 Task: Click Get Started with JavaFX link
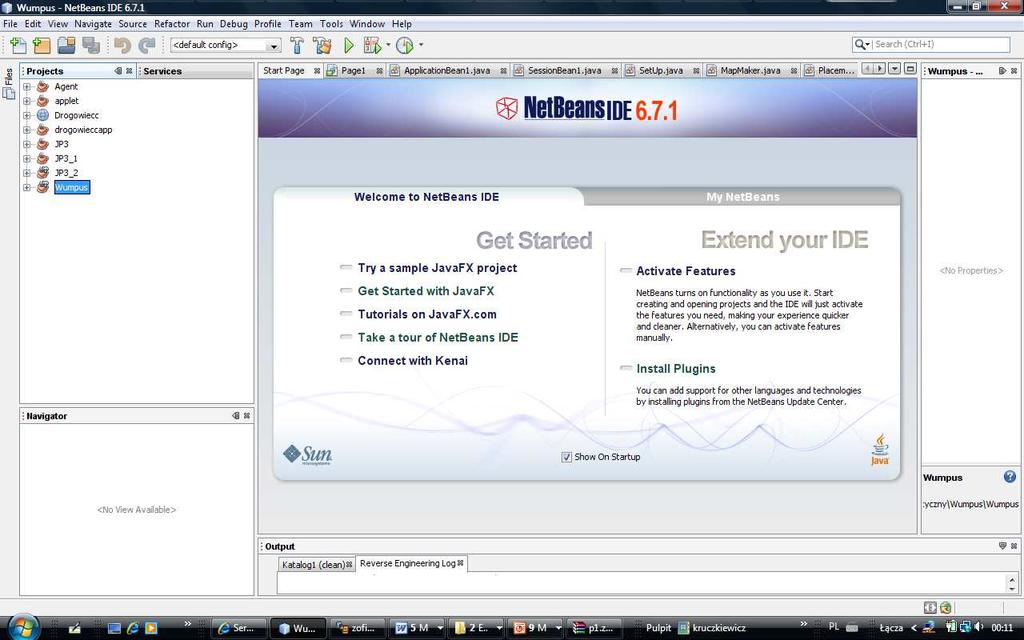pyautogui.click(x=426, y=291)
